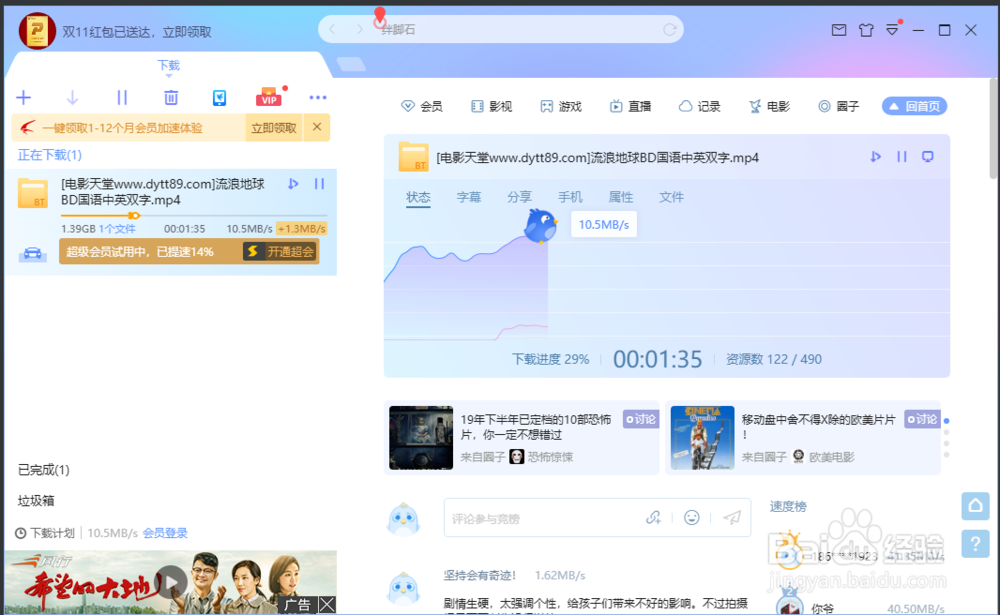Pause the 流浪地球 task in download list

(x=320, y=184)
